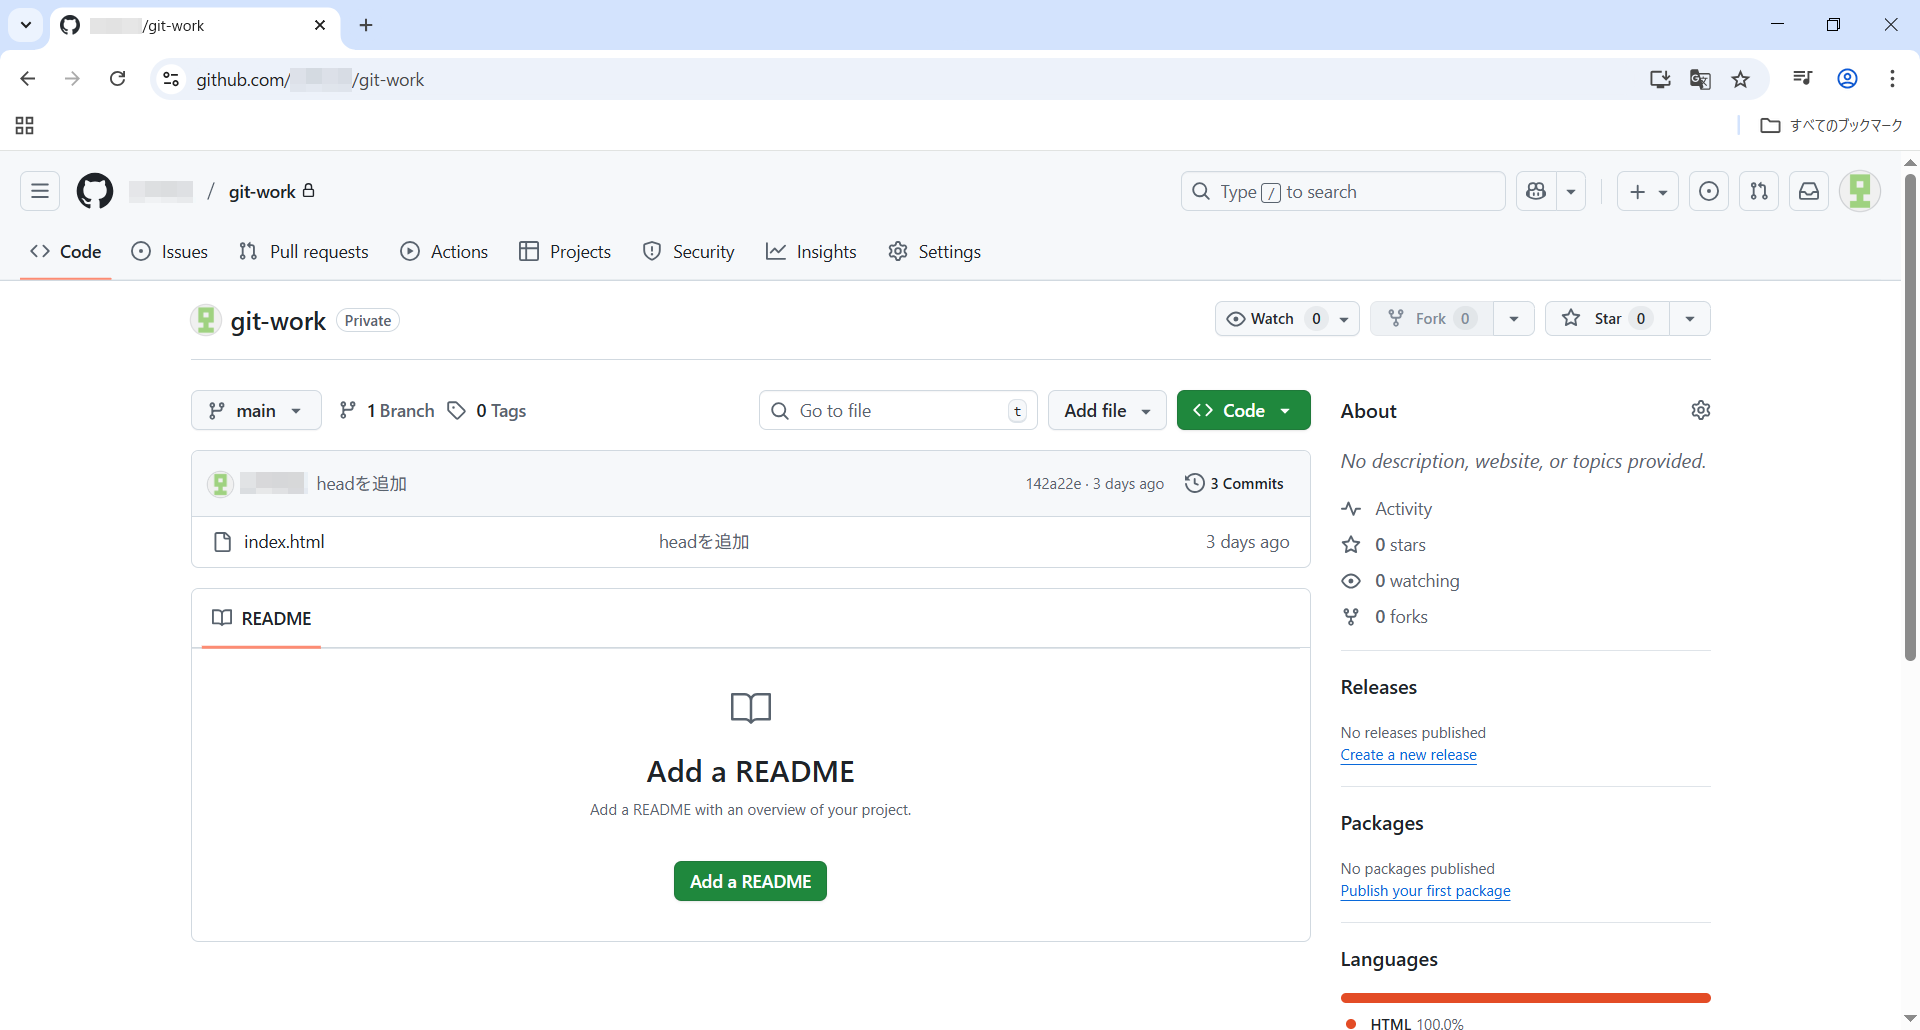Click the GitHub Octocat logo
The image size is (1920, 1030).
pyautogui.click(x=95, y=191)
